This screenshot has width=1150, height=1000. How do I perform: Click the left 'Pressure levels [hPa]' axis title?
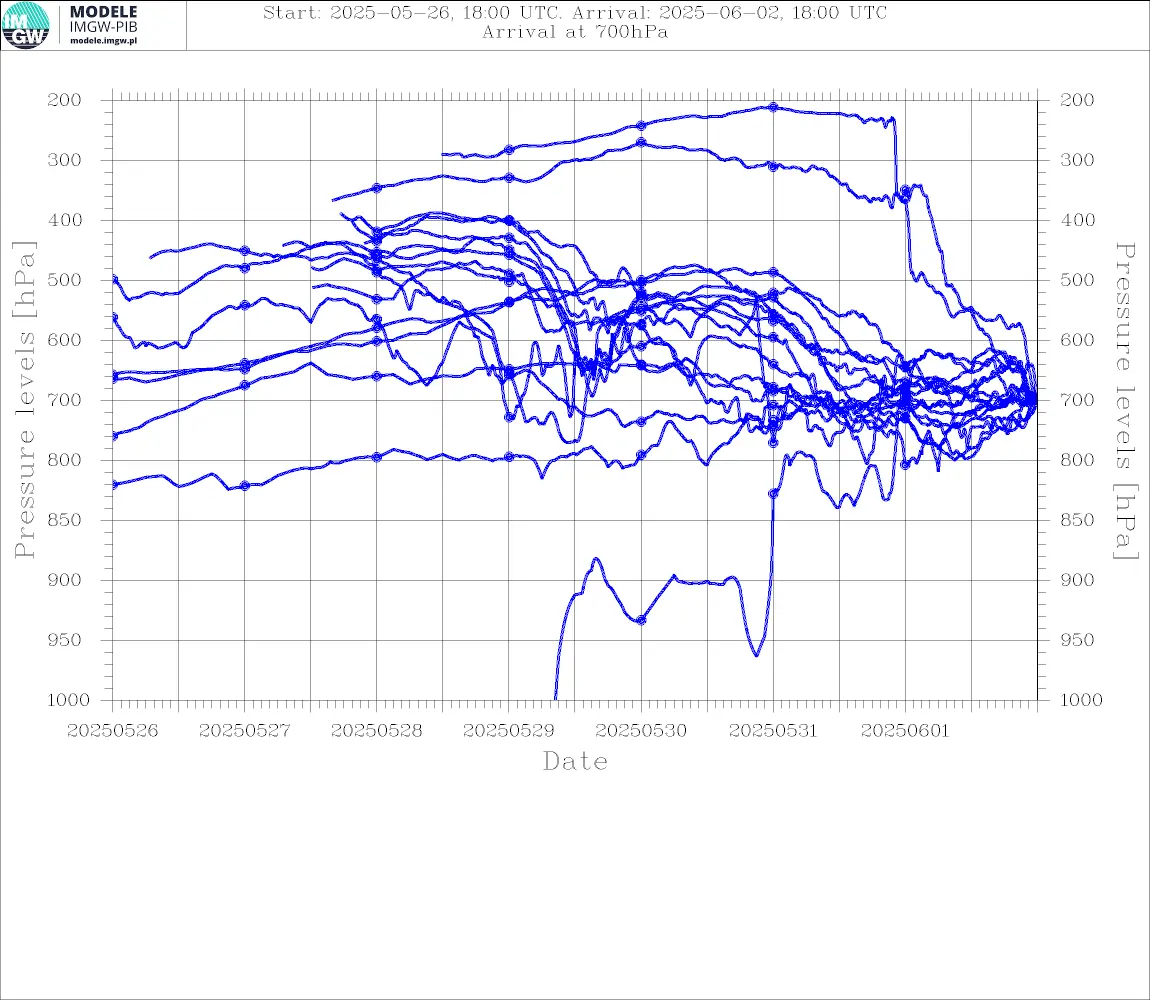(x=25, y=400)
